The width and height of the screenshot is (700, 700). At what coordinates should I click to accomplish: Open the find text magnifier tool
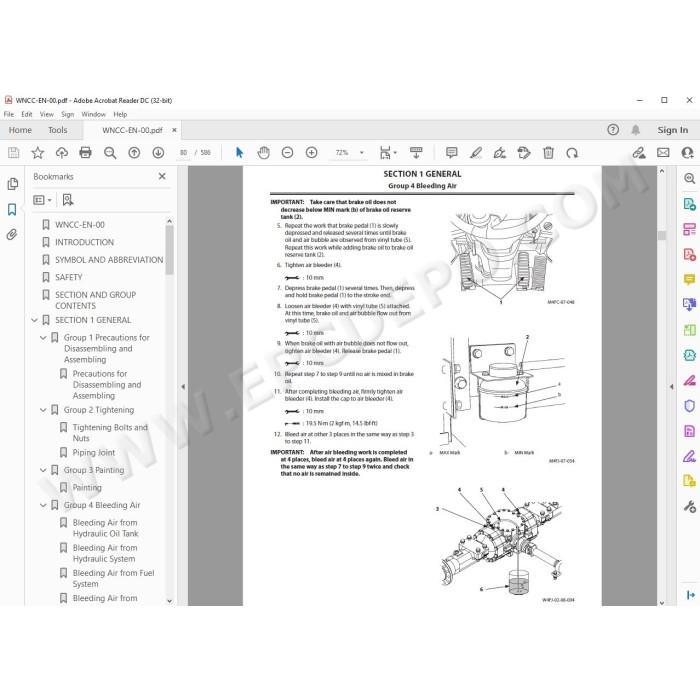coord(110,153)
